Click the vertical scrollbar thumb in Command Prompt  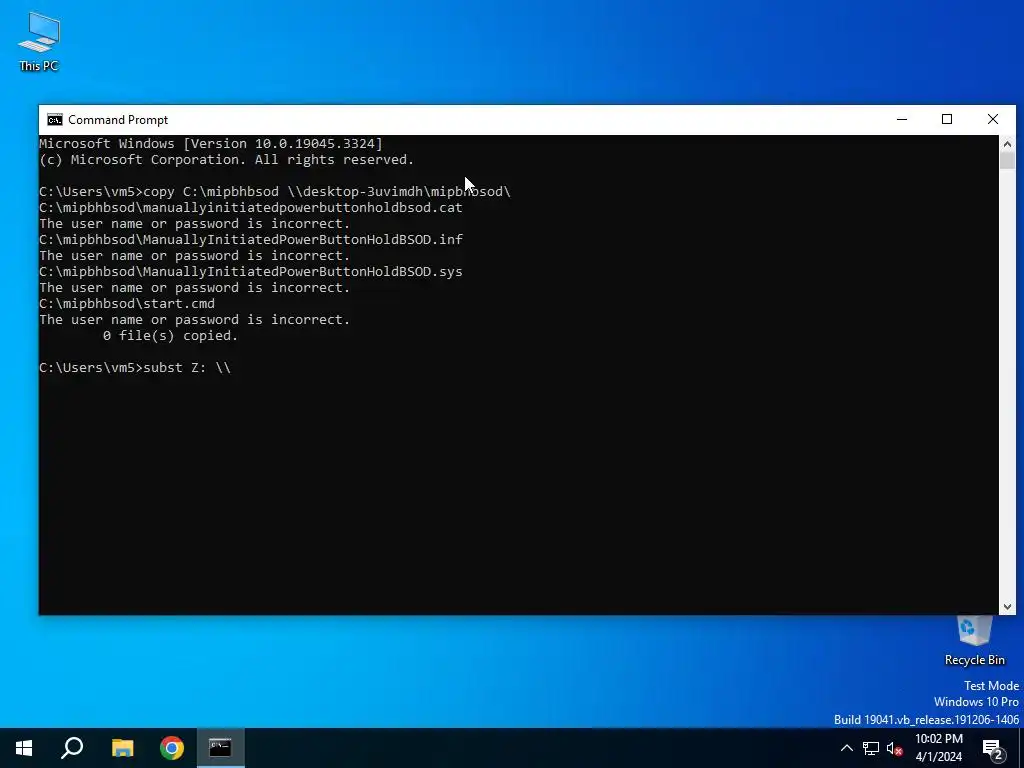pos(1007,161)
